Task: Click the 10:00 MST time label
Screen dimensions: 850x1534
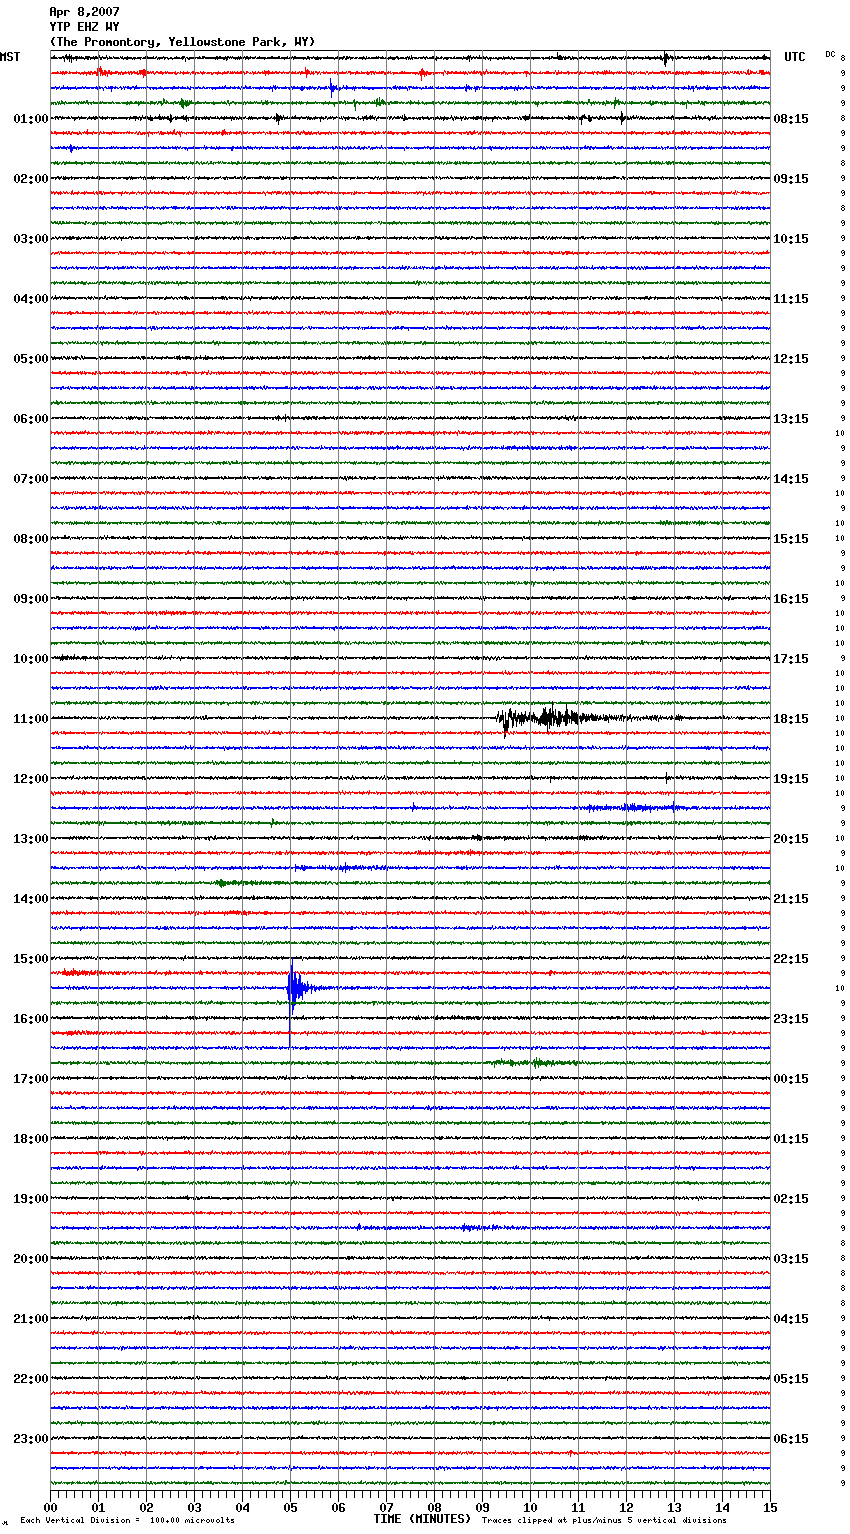Action: [30, 659]
